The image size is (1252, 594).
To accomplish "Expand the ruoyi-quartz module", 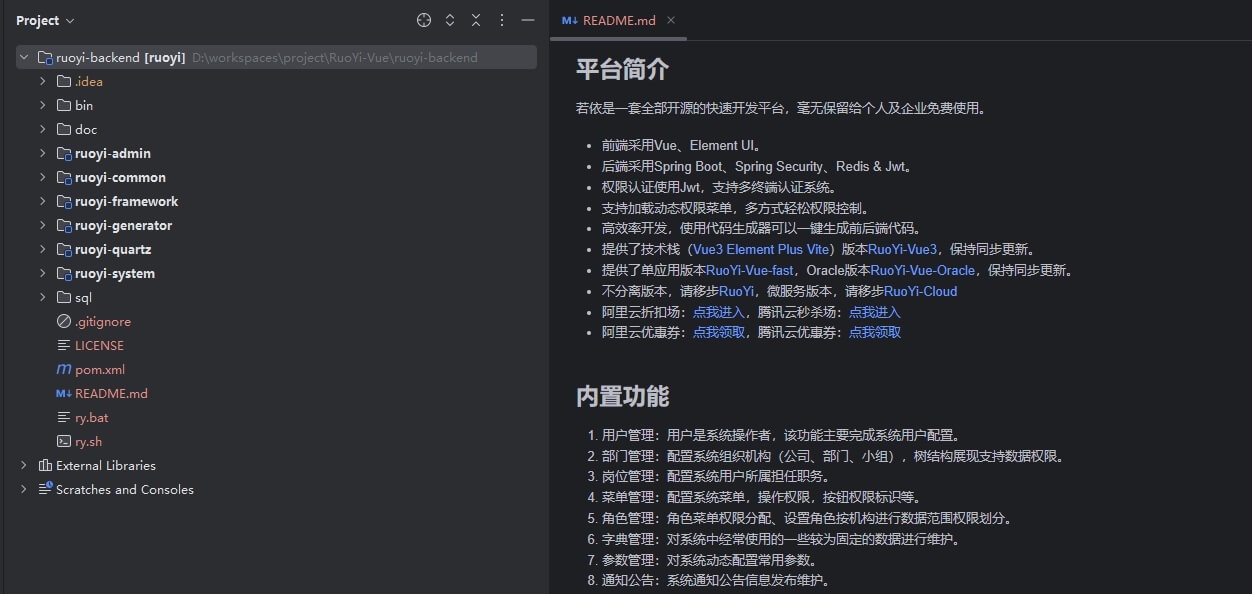I will (43, 250).
